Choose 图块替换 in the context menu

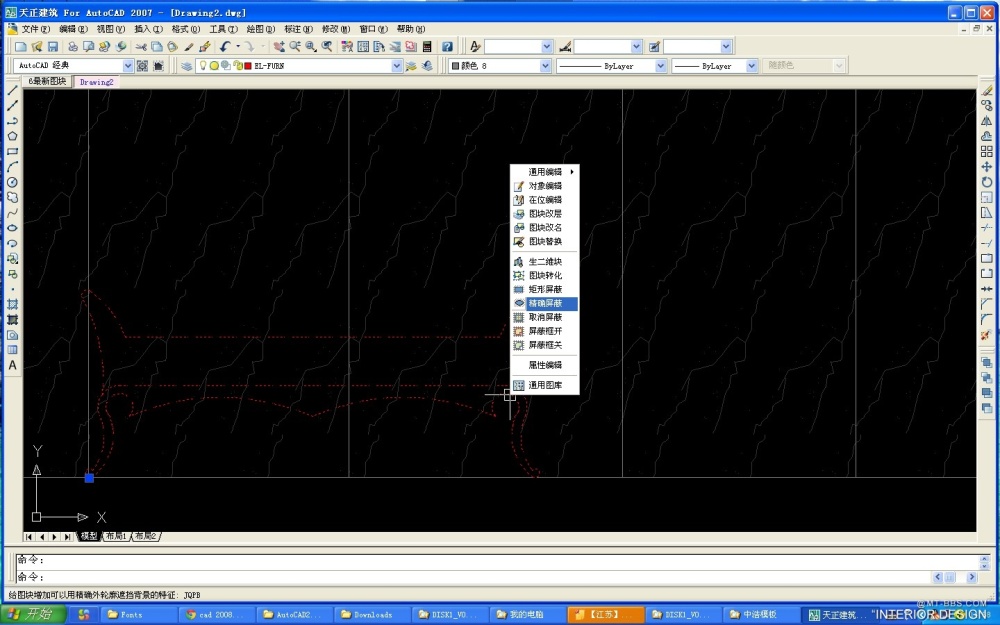pos(545,242)
